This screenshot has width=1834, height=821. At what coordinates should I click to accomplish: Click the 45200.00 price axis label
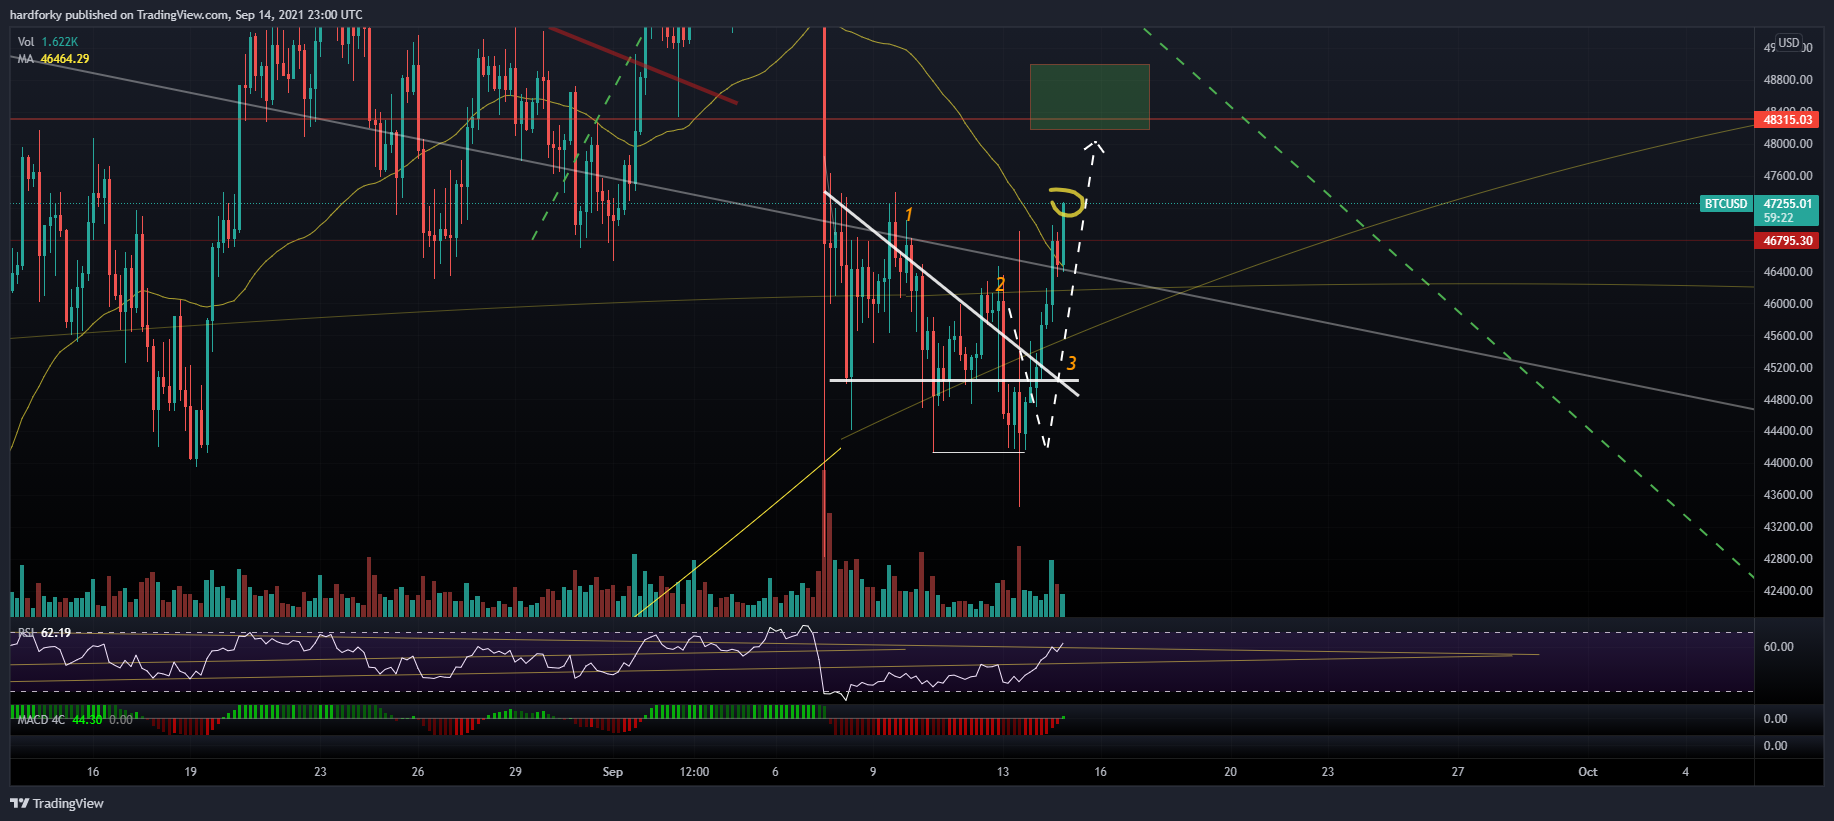(x=1788, y=368)
